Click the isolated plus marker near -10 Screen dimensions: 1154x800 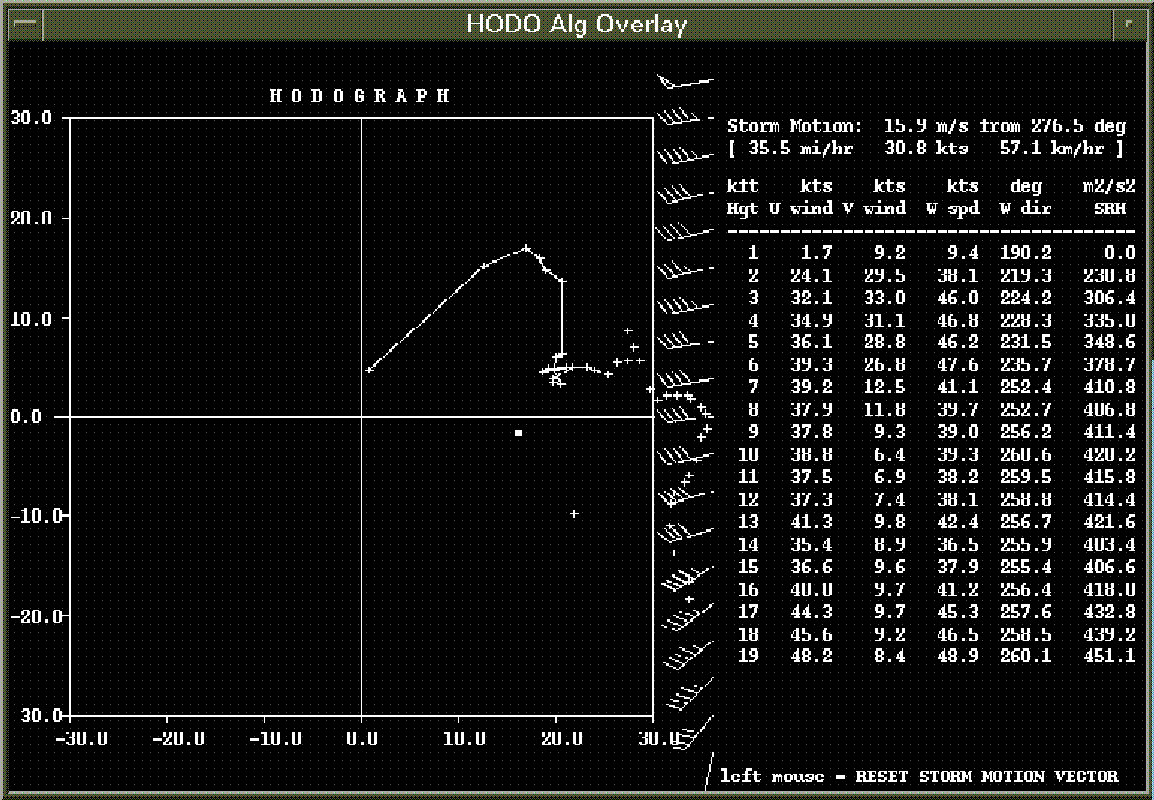click(574, 514)
